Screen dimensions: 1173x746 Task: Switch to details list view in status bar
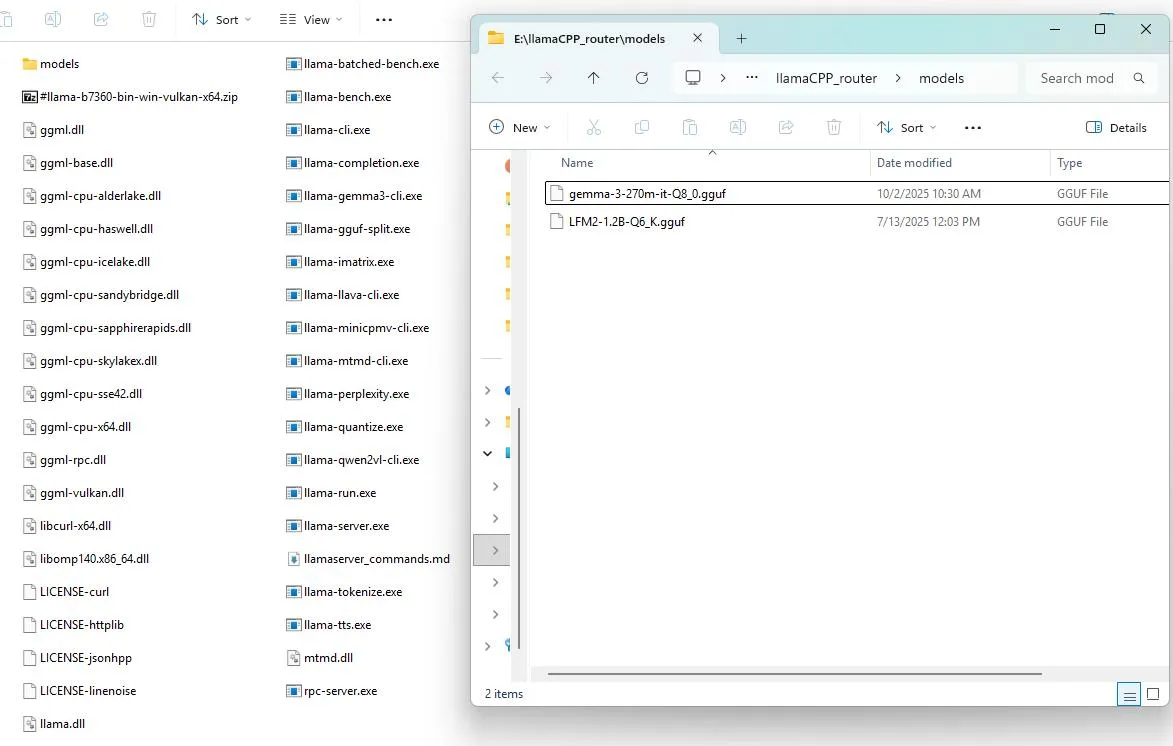click(1129, 694)
